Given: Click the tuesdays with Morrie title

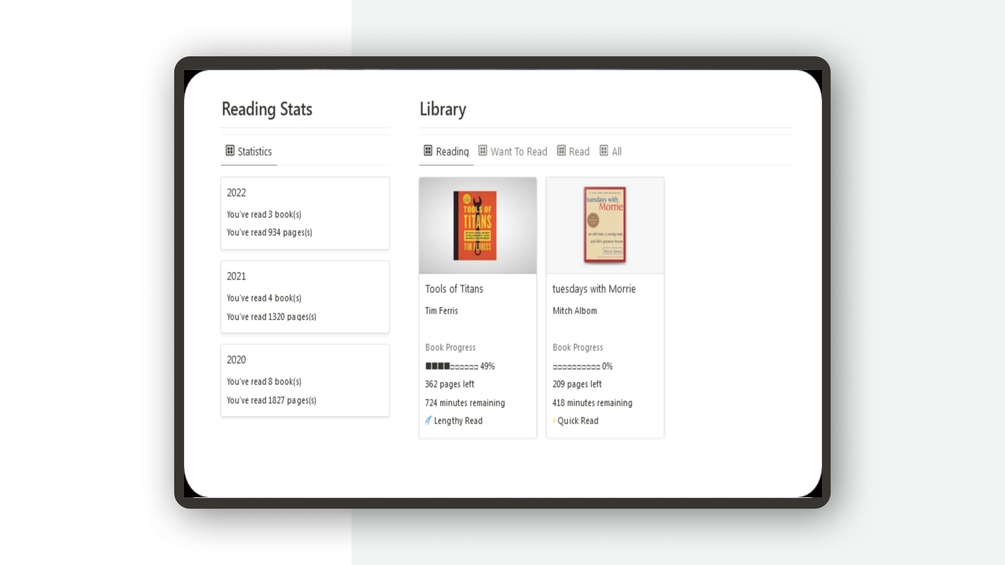Looking at the screenshot, I should (594, 289).
